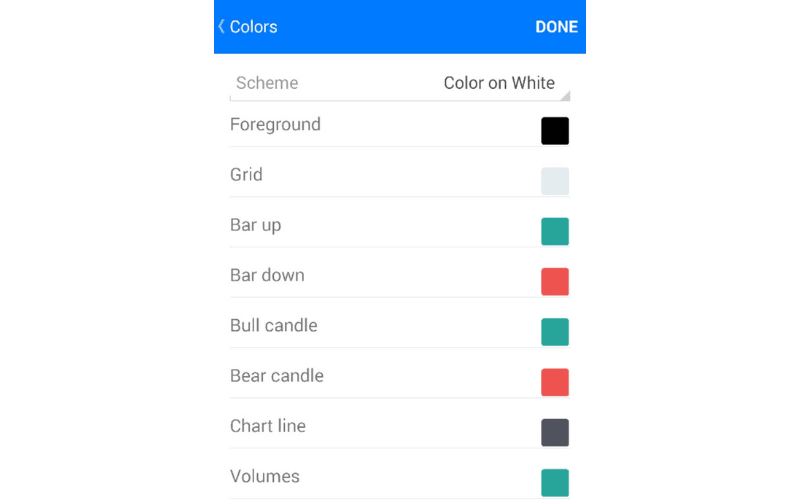This screenshot has height=500, width=800.
Task: Change the red Bar down color swatch
Action: click(555, 282)
